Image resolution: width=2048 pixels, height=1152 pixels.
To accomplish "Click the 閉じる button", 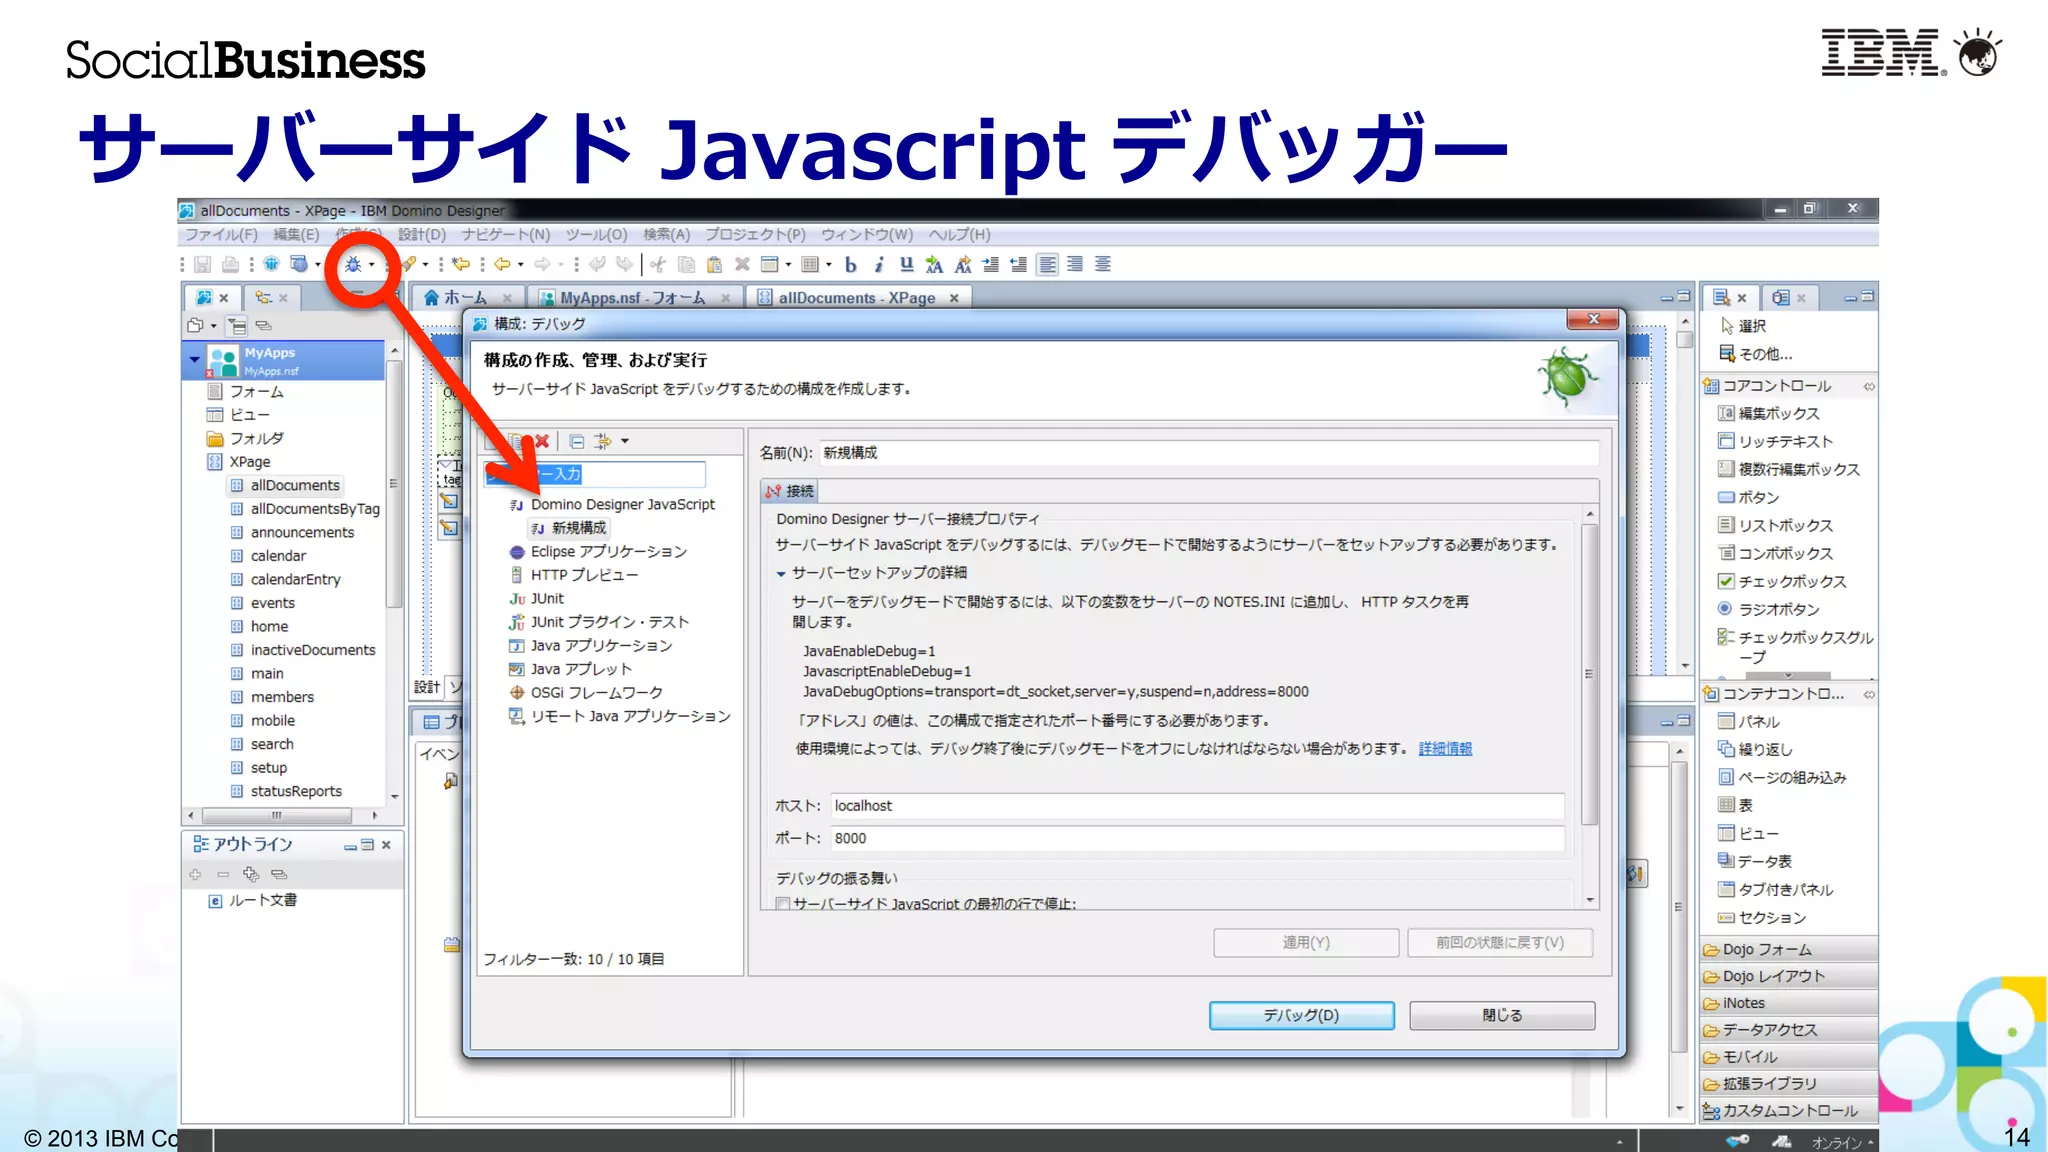I will pos(1502,1016).
